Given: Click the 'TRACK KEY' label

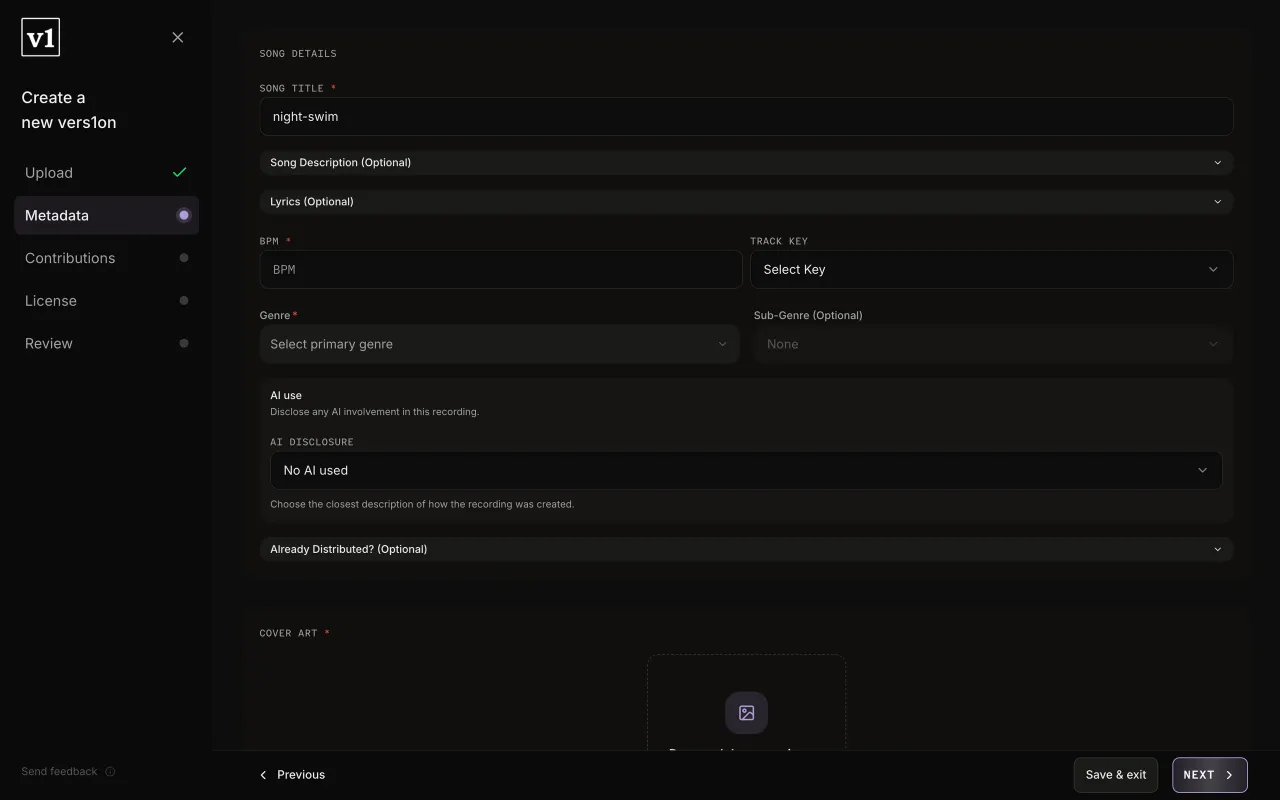Looking at the screenshot, I should click(779, 241).
